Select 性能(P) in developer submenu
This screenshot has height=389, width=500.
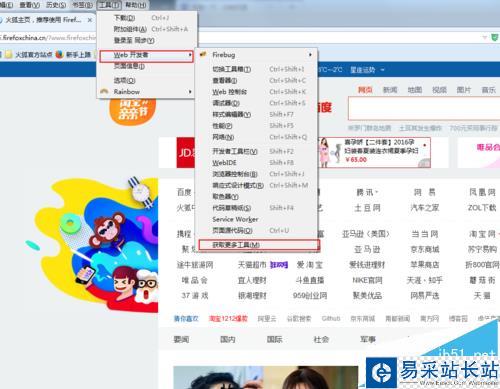257,126
